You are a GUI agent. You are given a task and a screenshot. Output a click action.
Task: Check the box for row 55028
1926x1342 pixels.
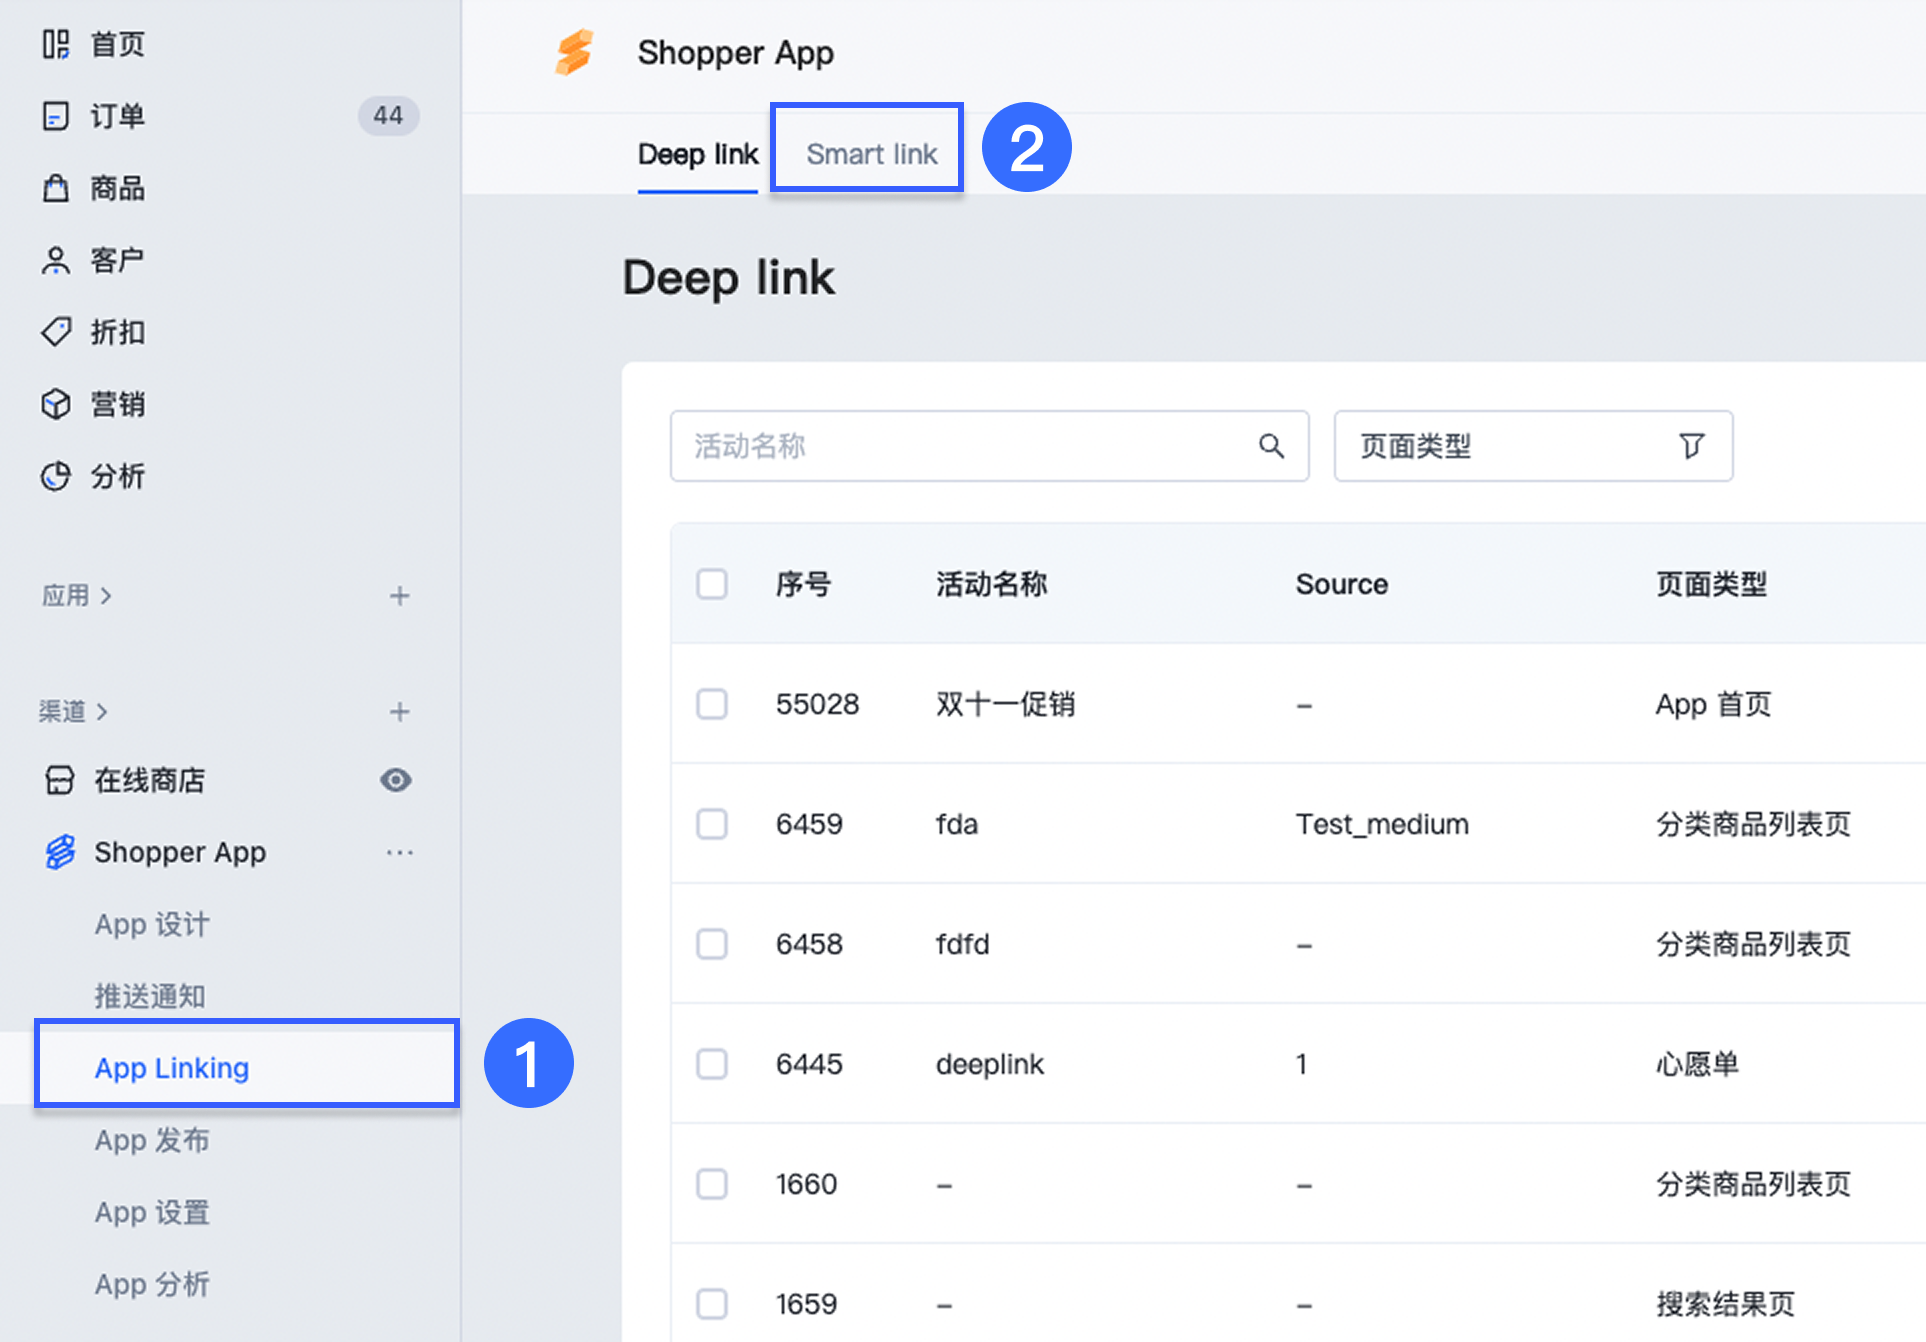pyautogui.click(x=712, y=704)
